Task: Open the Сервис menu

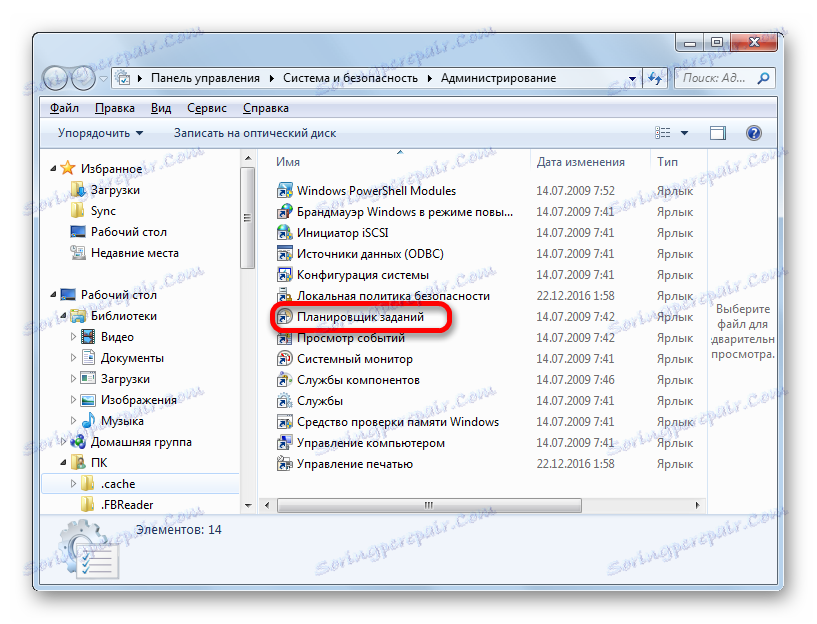Action: 207,108
